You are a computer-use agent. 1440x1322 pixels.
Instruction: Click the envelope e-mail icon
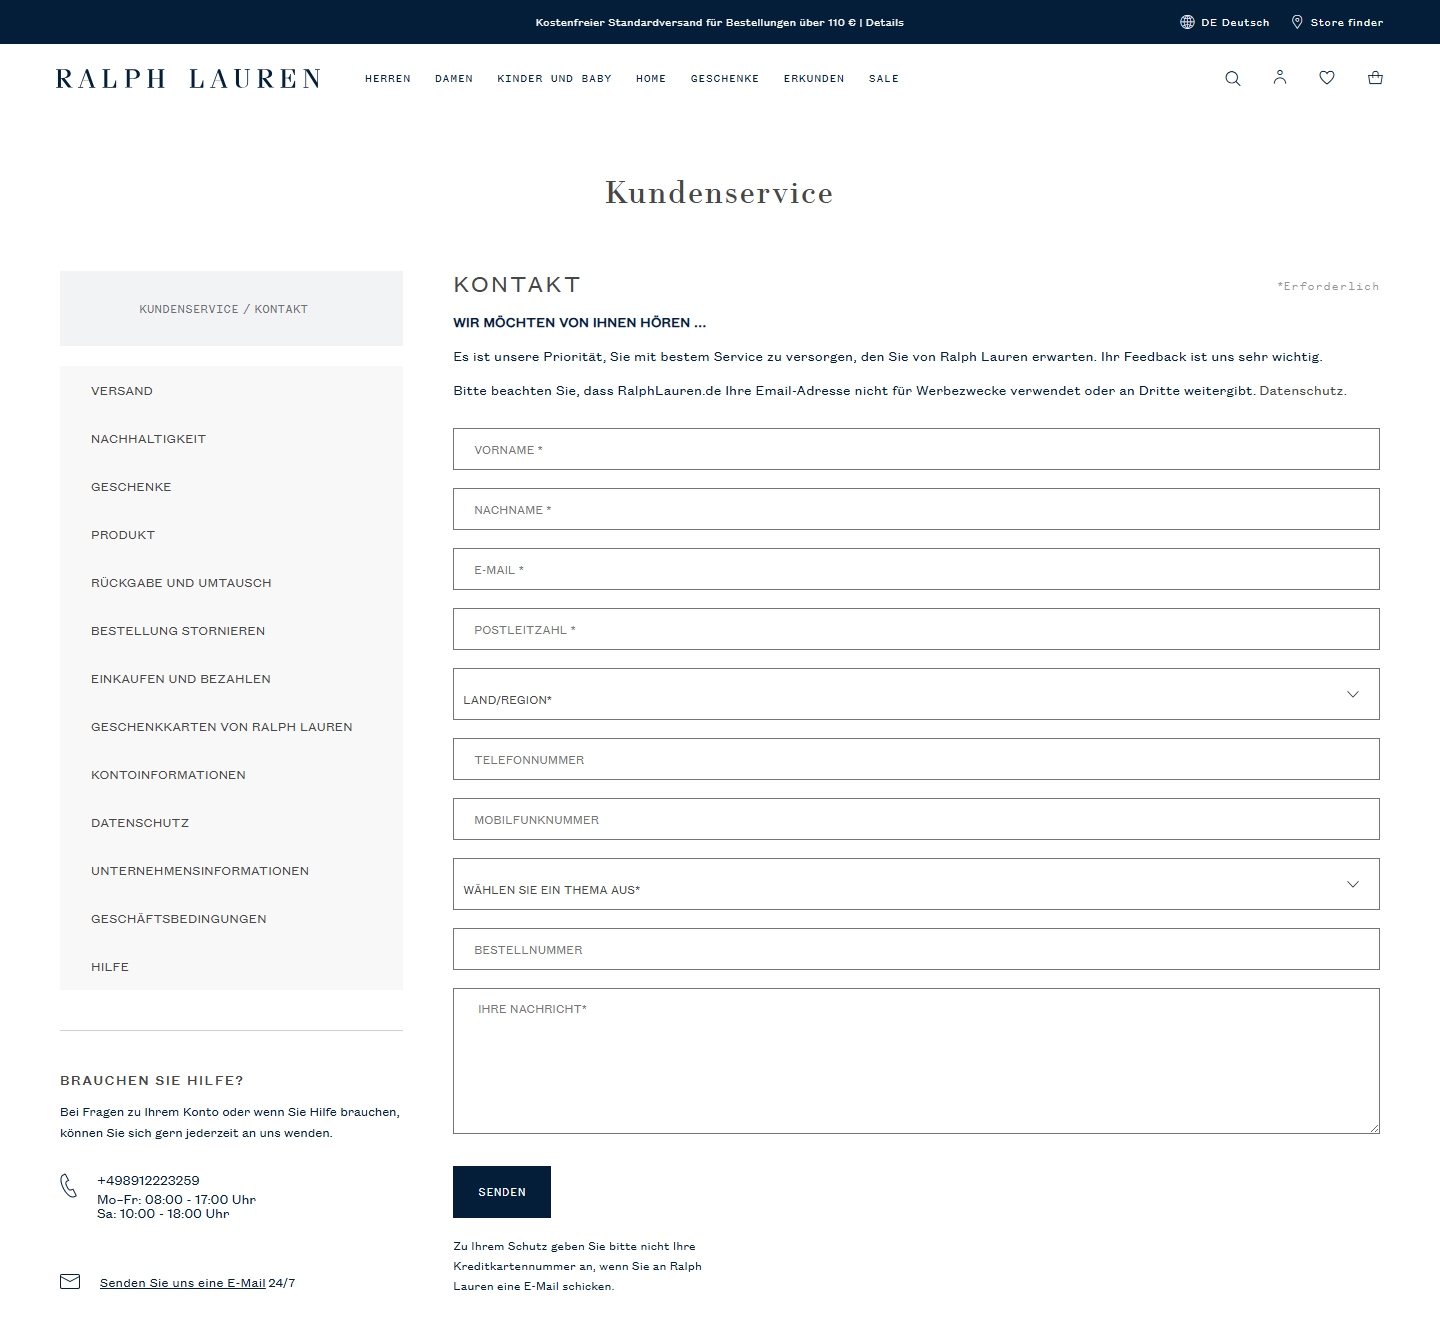pos(70,1281)
